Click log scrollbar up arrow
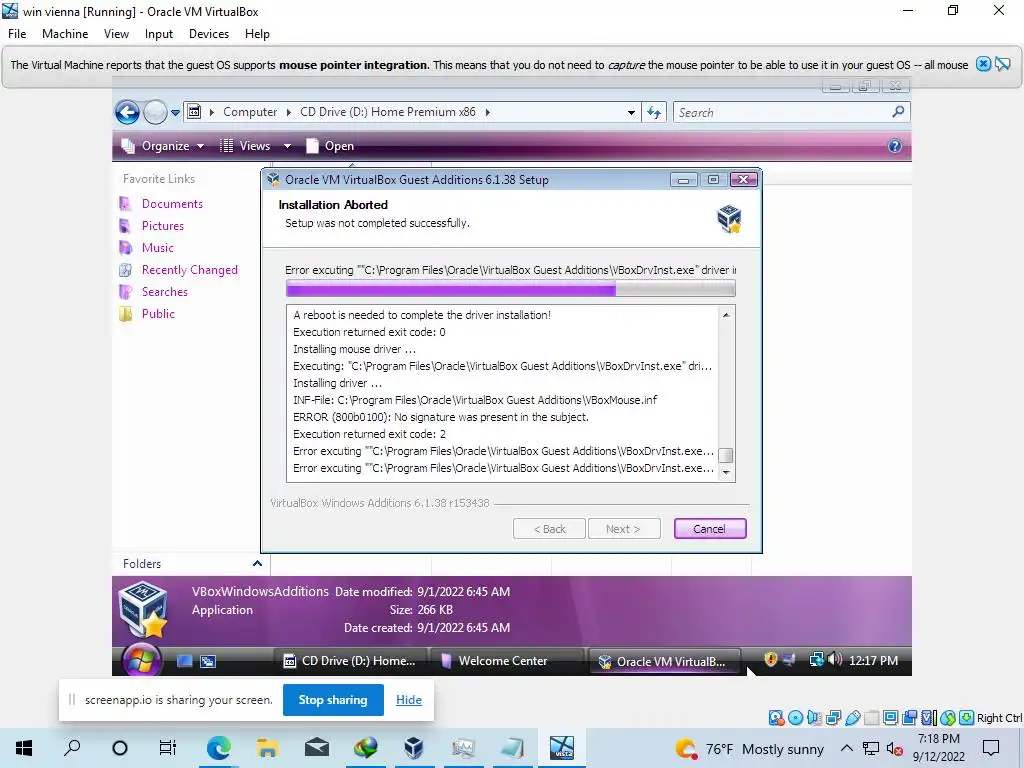Viewport: 1024px width, 768px height. pos(726,315)
